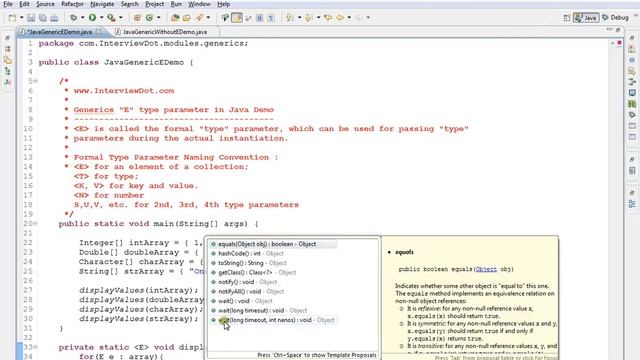
Task: Click the Print toolbar icon
Action: point(54,18)
